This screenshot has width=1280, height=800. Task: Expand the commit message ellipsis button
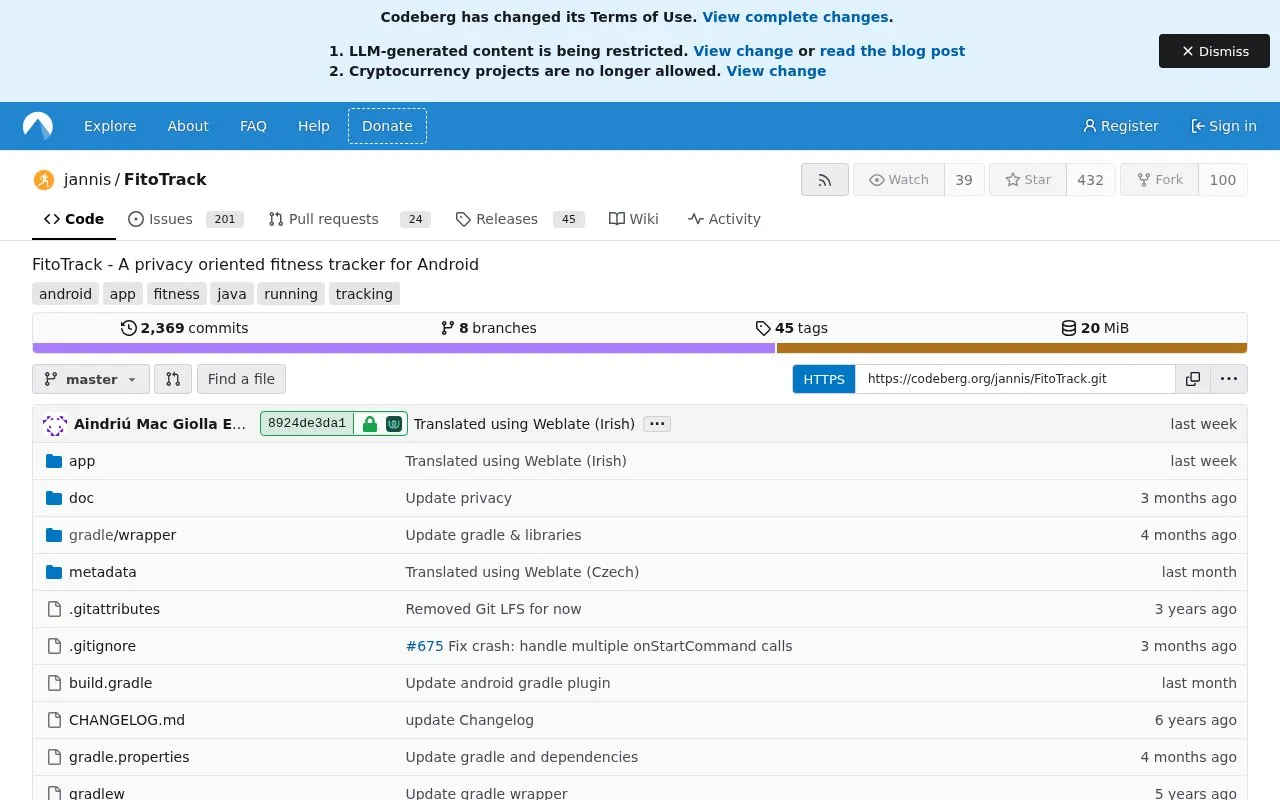pyautogui.click(x=657, y=424)
